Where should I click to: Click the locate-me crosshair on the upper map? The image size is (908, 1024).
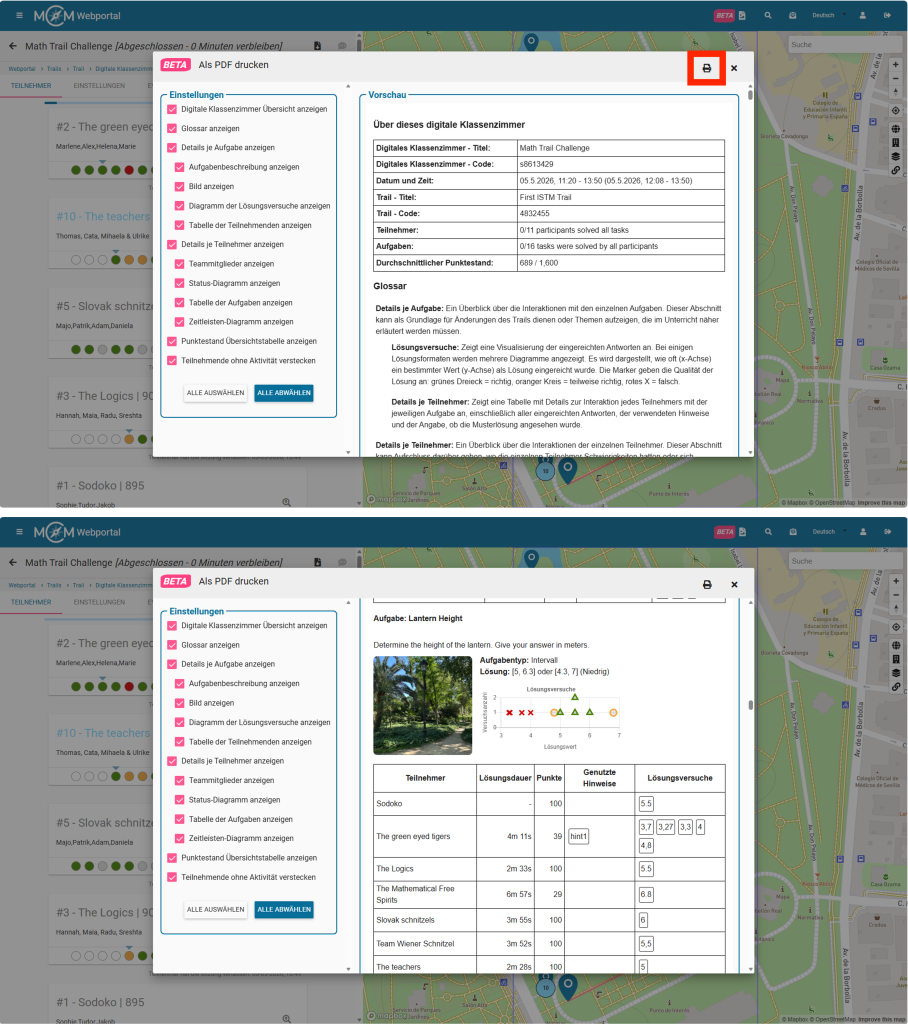(x=896, y=110)
